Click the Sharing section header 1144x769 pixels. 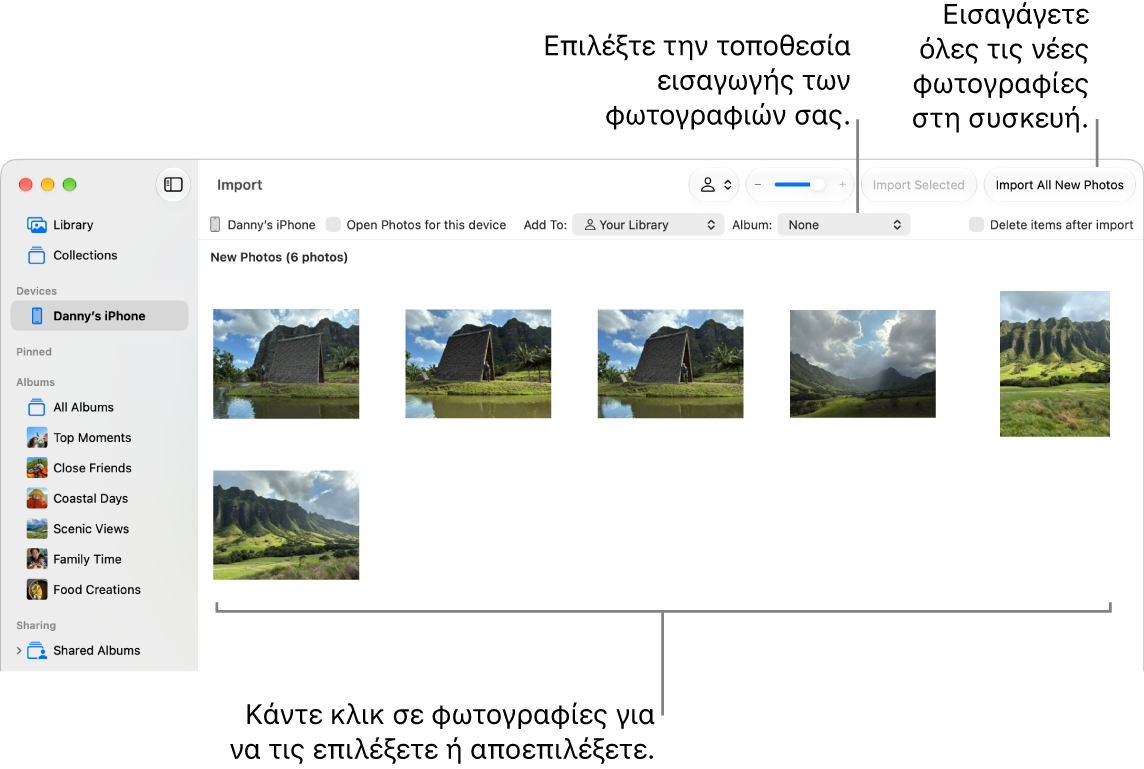[x=36, y=625]
